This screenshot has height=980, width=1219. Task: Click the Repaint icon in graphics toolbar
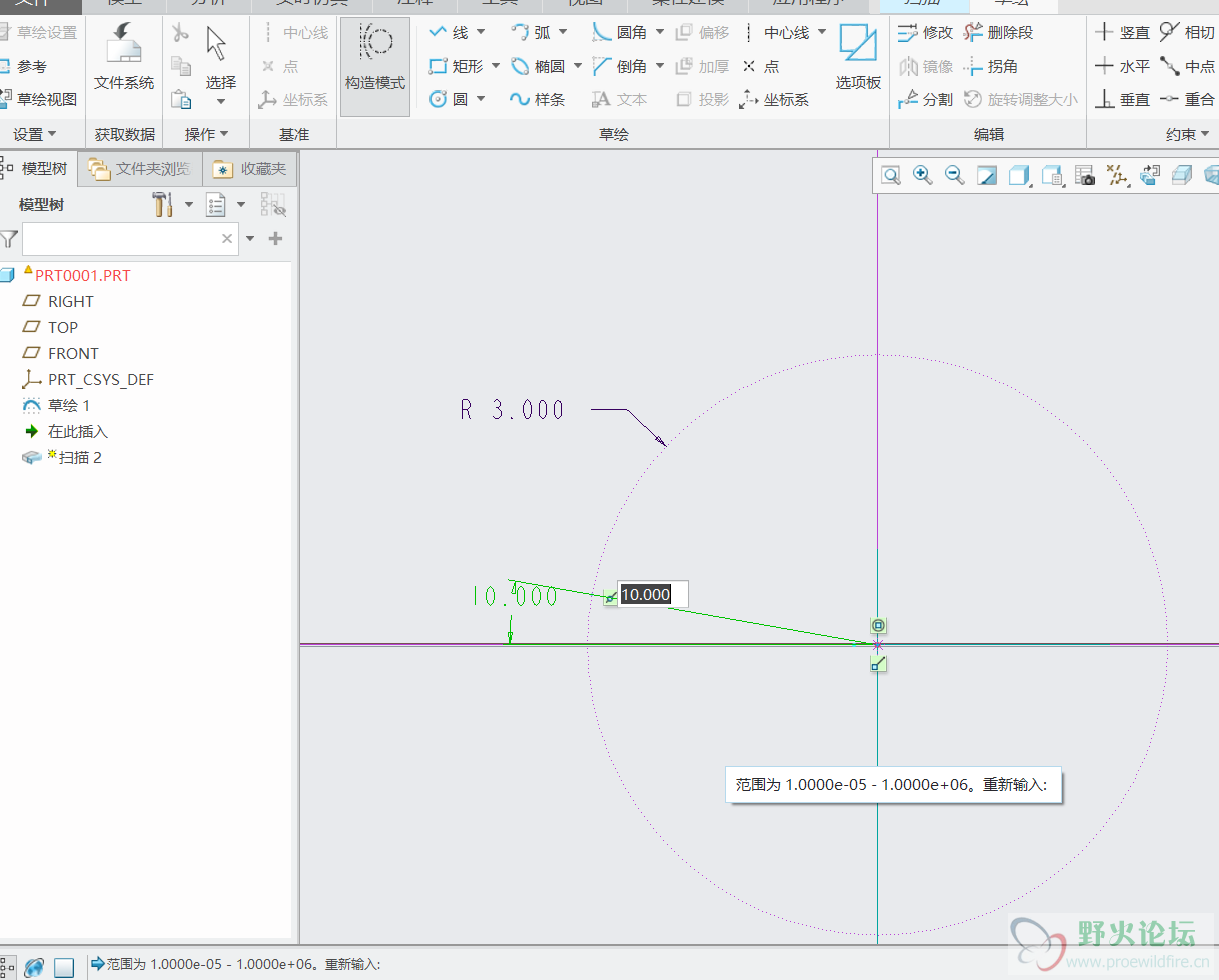pyautogui.click(x=986, y=176)
